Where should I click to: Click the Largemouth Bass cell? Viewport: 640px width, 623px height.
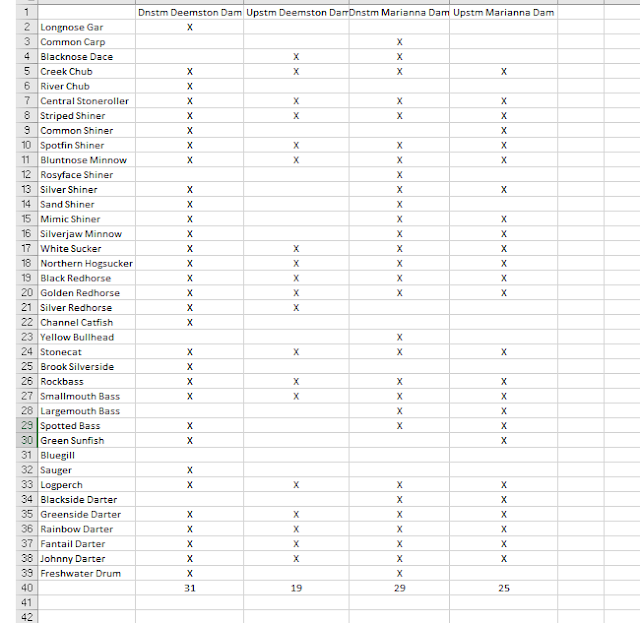tap(87, 411)
